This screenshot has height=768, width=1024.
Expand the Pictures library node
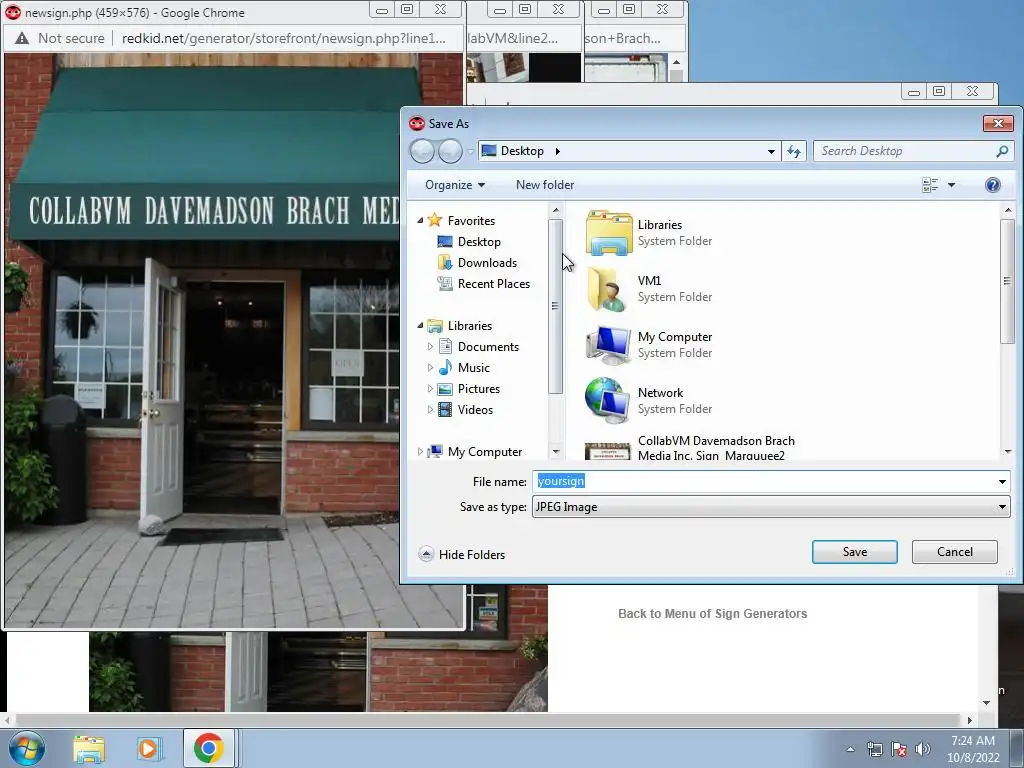click(430, 389)
